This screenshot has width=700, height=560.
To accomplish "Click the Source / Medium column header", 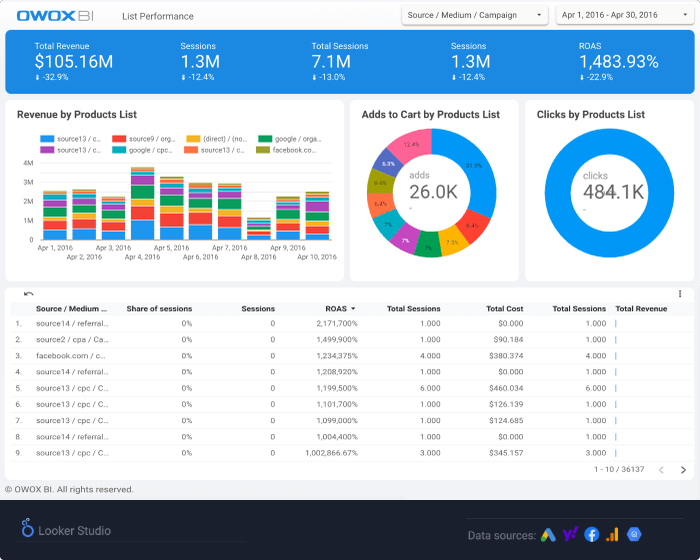I will [71, 309].
